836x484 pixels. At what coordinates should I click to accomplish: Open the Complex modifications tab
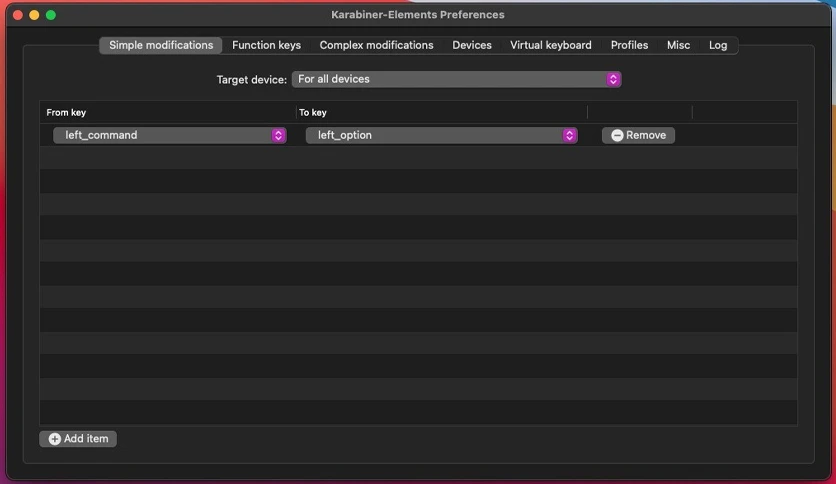(376, 45)
